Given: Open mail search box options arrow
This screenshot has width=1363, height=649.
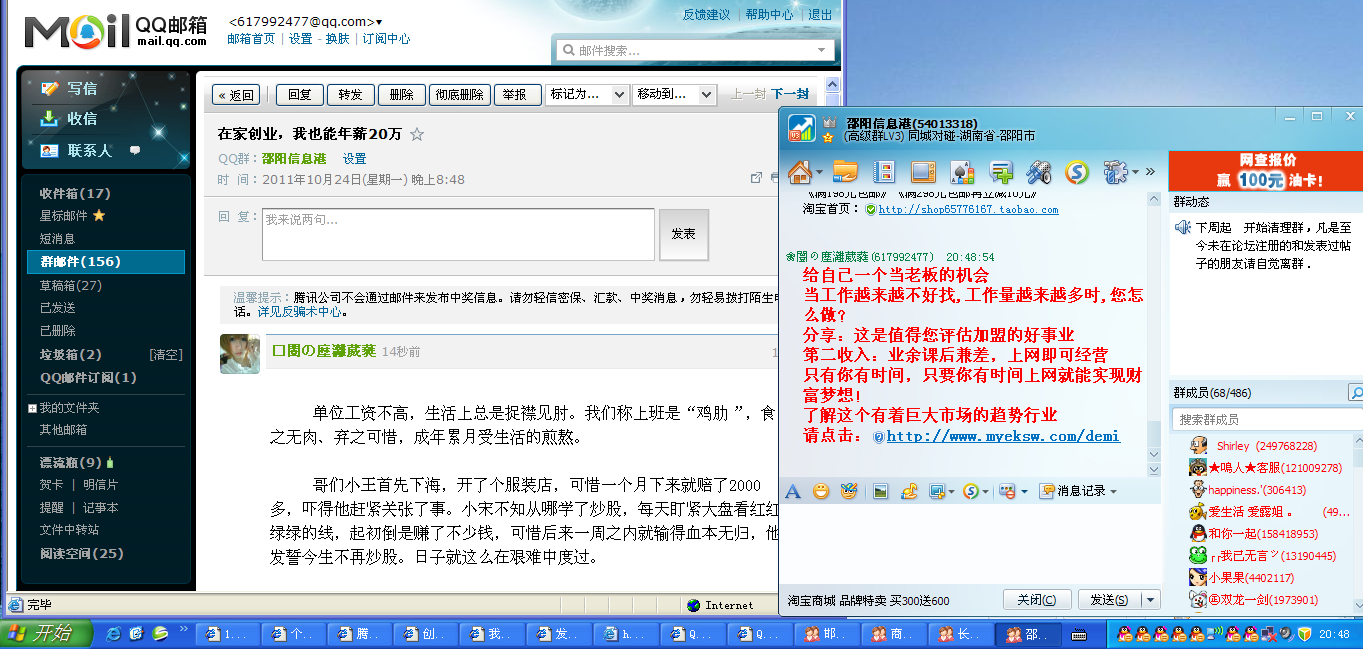Looking at the screenshot, I should [x=824, y=49].
